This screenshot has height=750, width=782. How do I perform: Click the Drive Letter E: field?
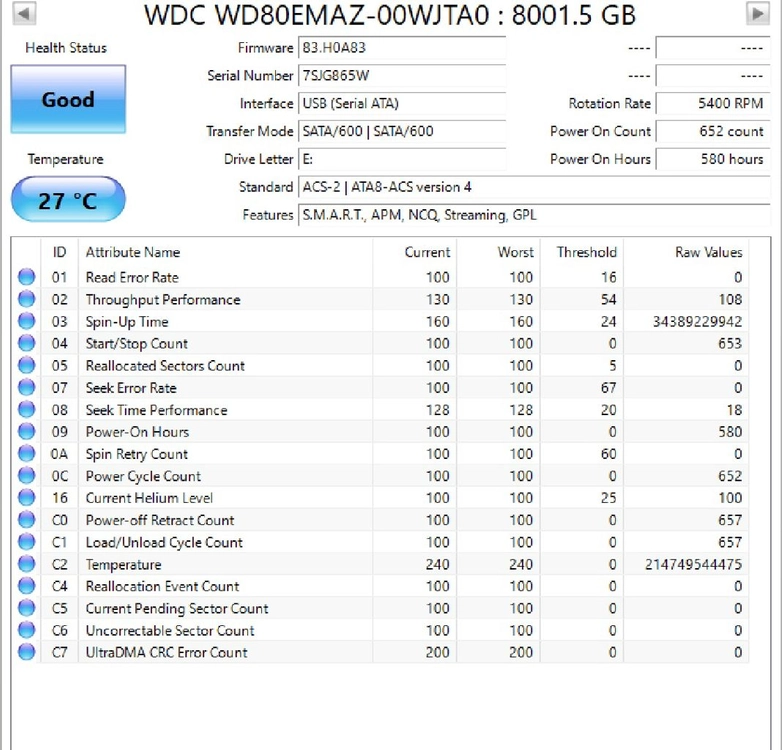click(402, 160)
